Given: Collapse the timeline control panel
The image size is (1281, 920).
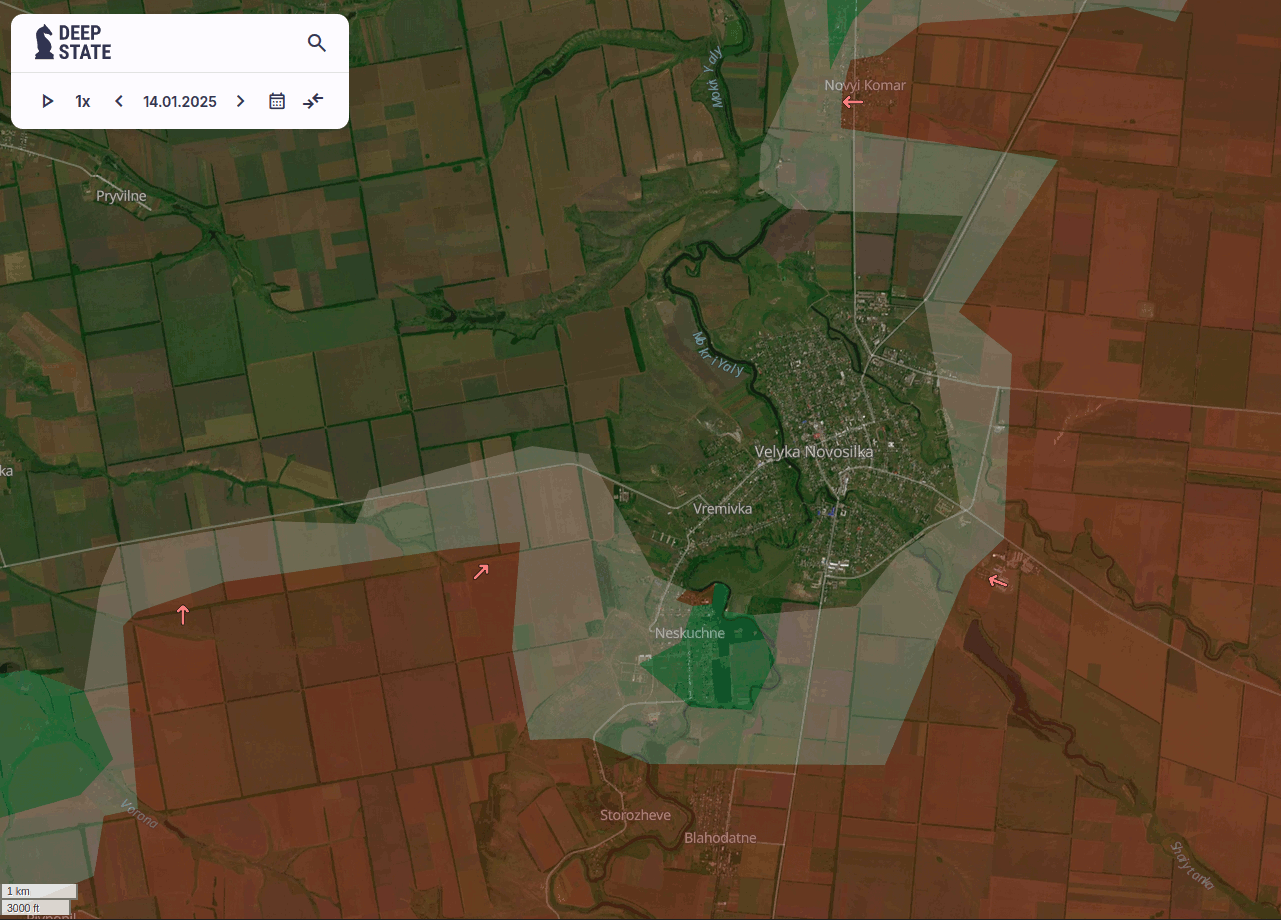Looking at the screenshot, I should 314,101.
